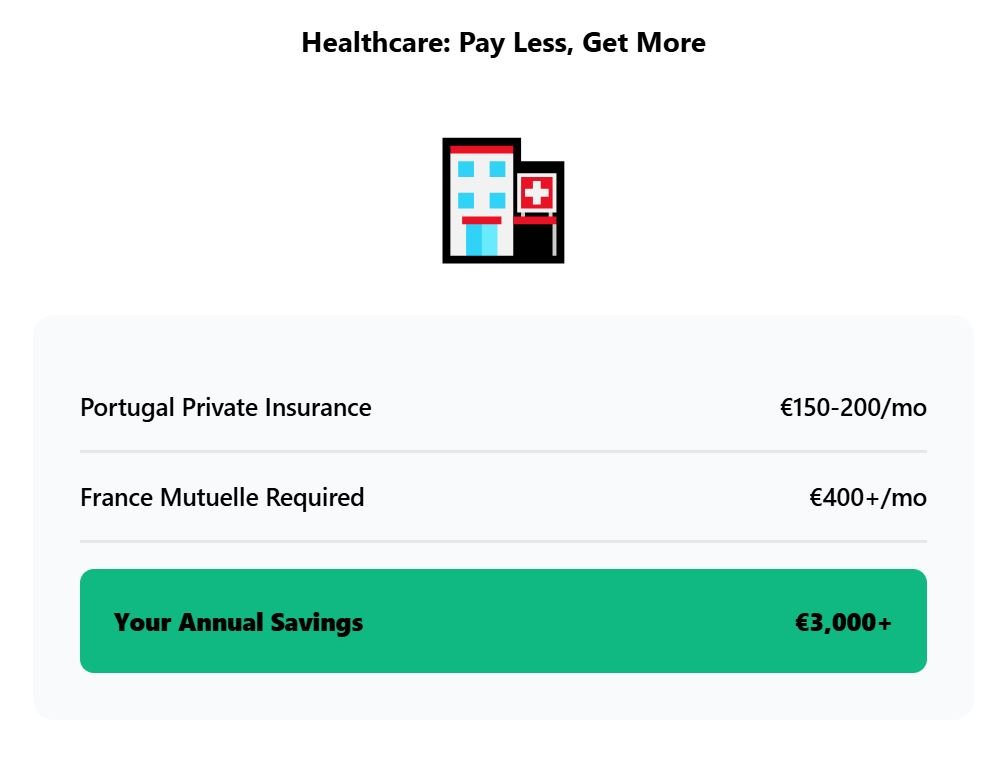The width and height of the screenshot is (1005, 758).
Task: Select the 'France Mutuelle Required' label
Action: (222, 498)
